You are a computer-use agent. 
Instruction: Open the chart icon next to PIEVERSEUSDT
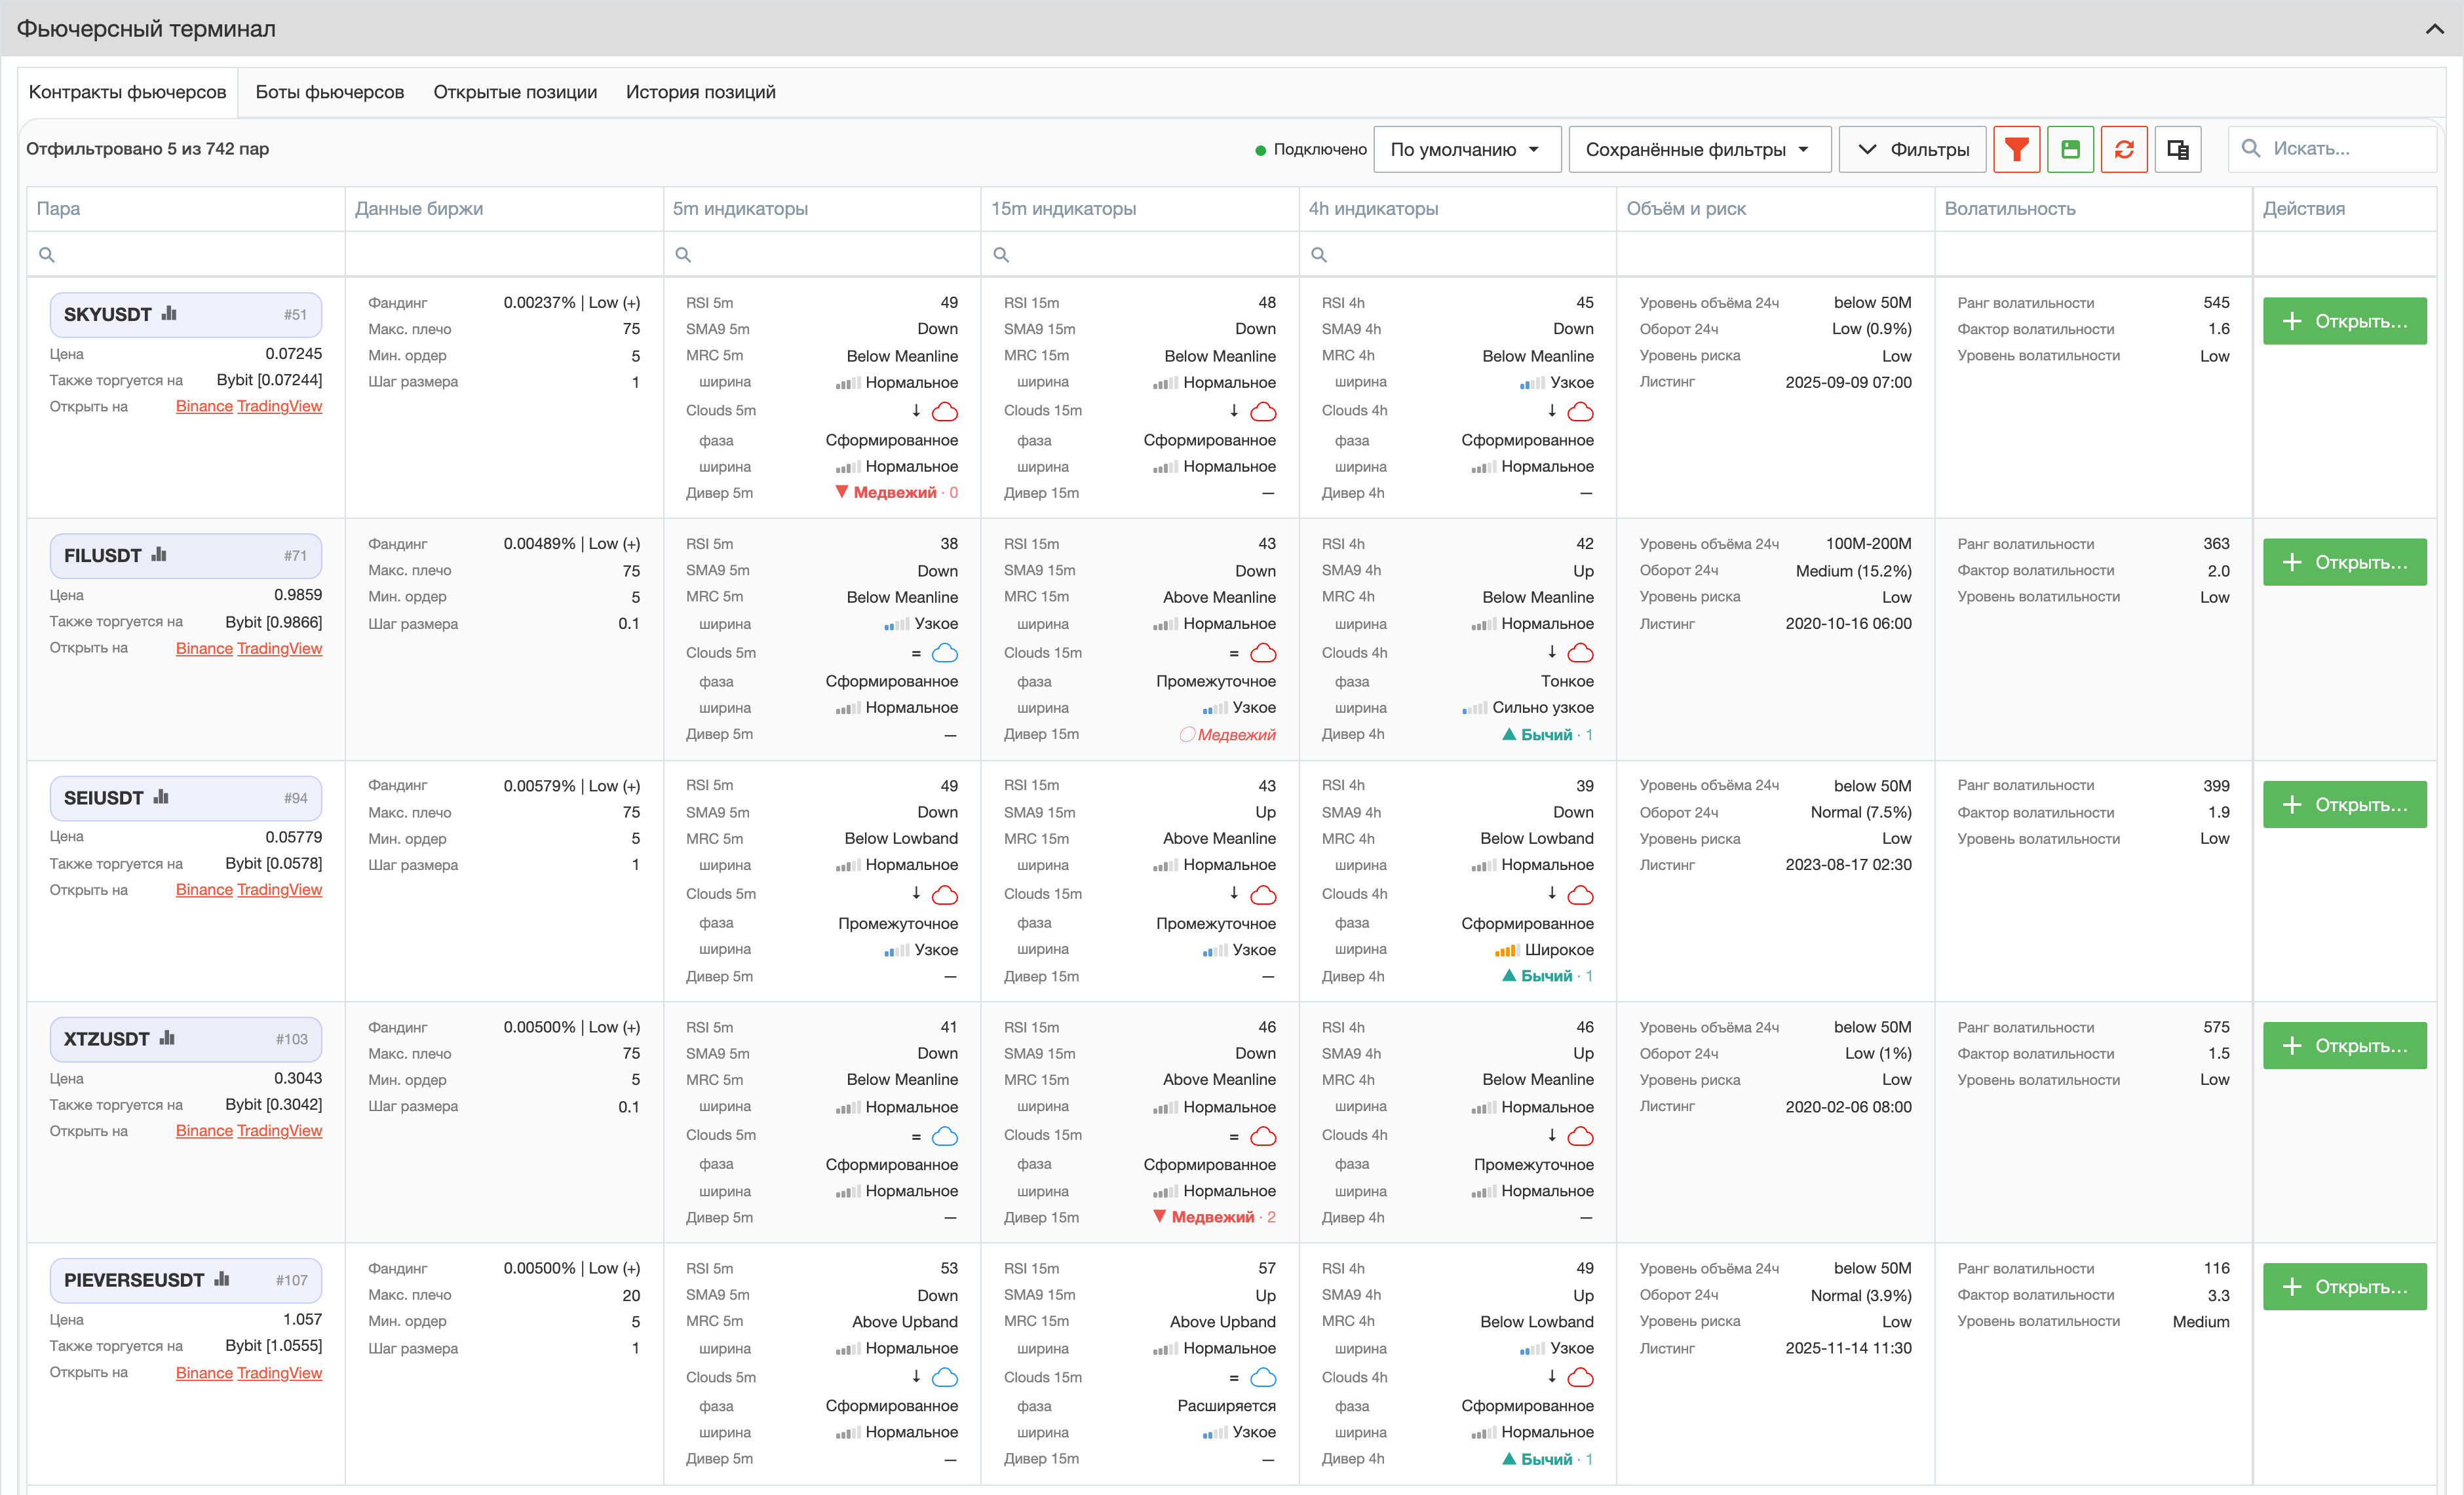[222, 1279]
